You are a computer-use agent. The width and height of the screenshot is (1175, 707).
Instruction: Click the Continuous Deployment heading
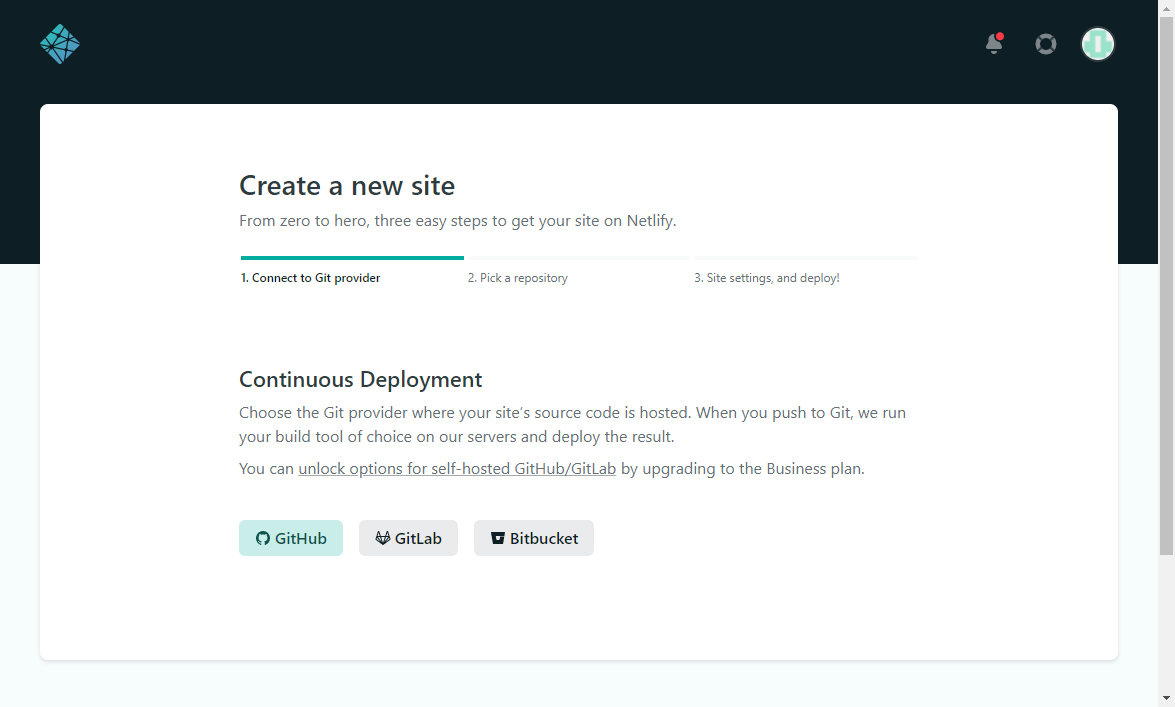pyautogui.click(x=360, y=379)
